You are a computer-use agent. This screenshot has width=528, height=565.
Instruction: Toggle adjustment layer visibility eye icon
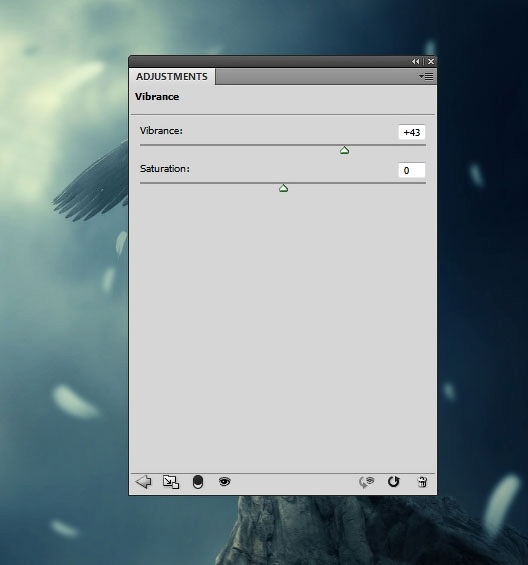click(225, 481)
